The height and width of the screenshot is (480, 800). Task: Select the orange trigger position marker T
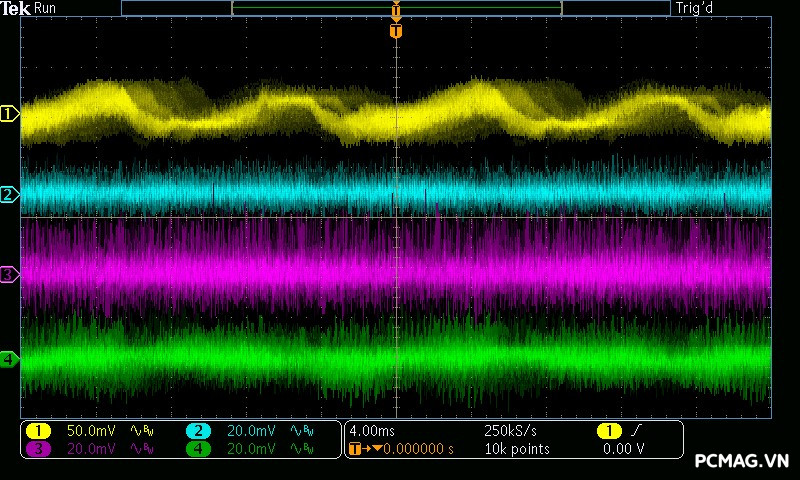click(x=396, y=31)
